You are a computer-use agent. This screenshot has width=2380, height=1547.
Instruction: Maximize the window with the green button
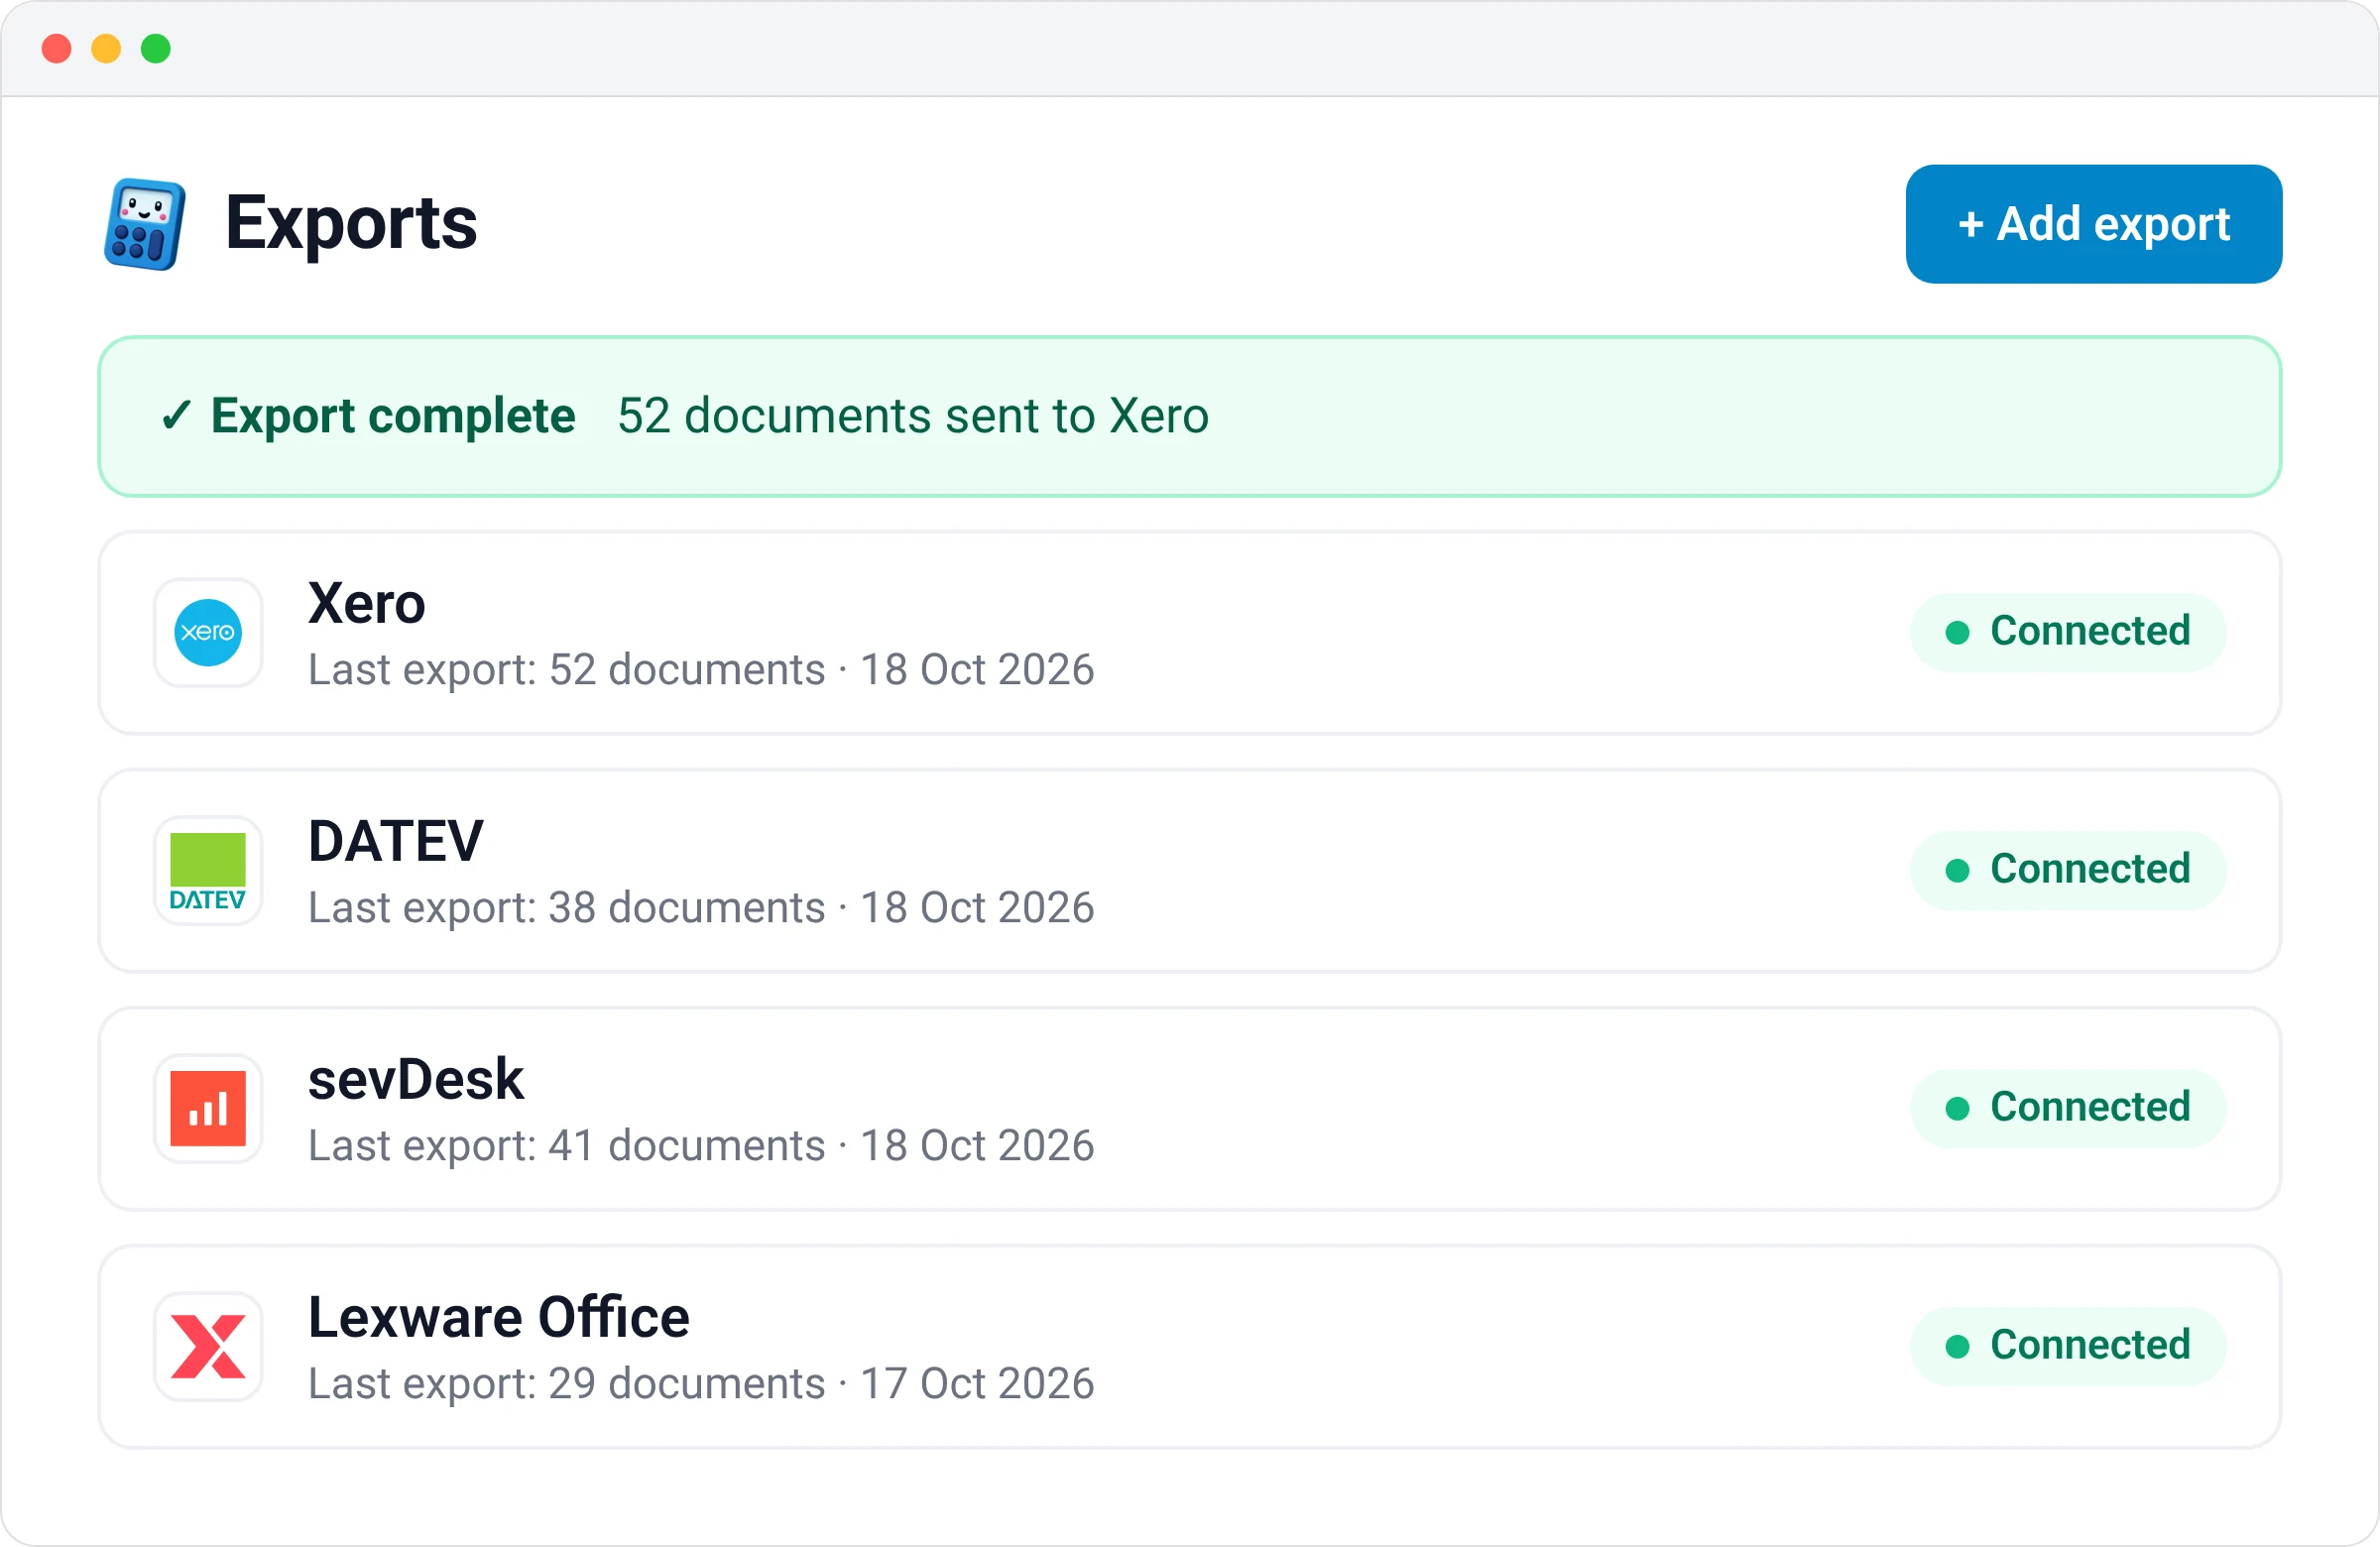point(156,49)
